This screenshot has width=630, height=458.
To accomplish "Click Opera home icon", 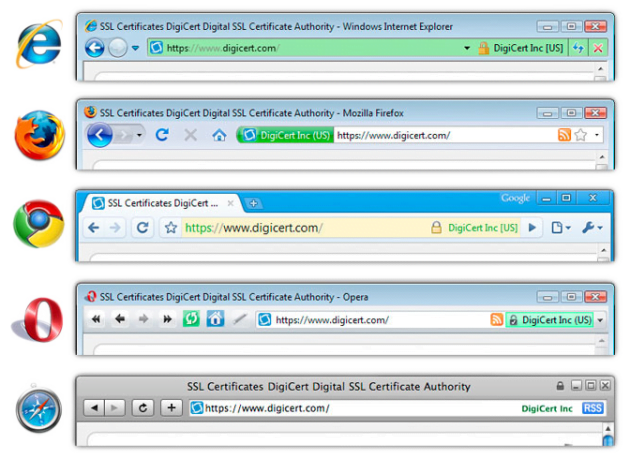I will 215,319.
